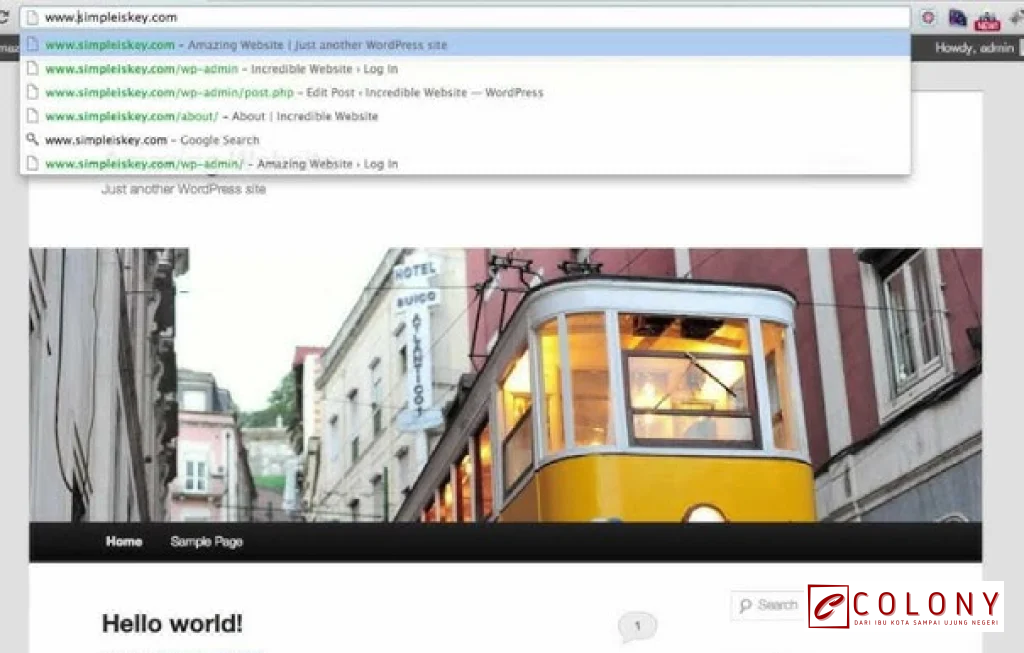
Task: Open the purple browser extension icon
Action: [x=957, y=16]
